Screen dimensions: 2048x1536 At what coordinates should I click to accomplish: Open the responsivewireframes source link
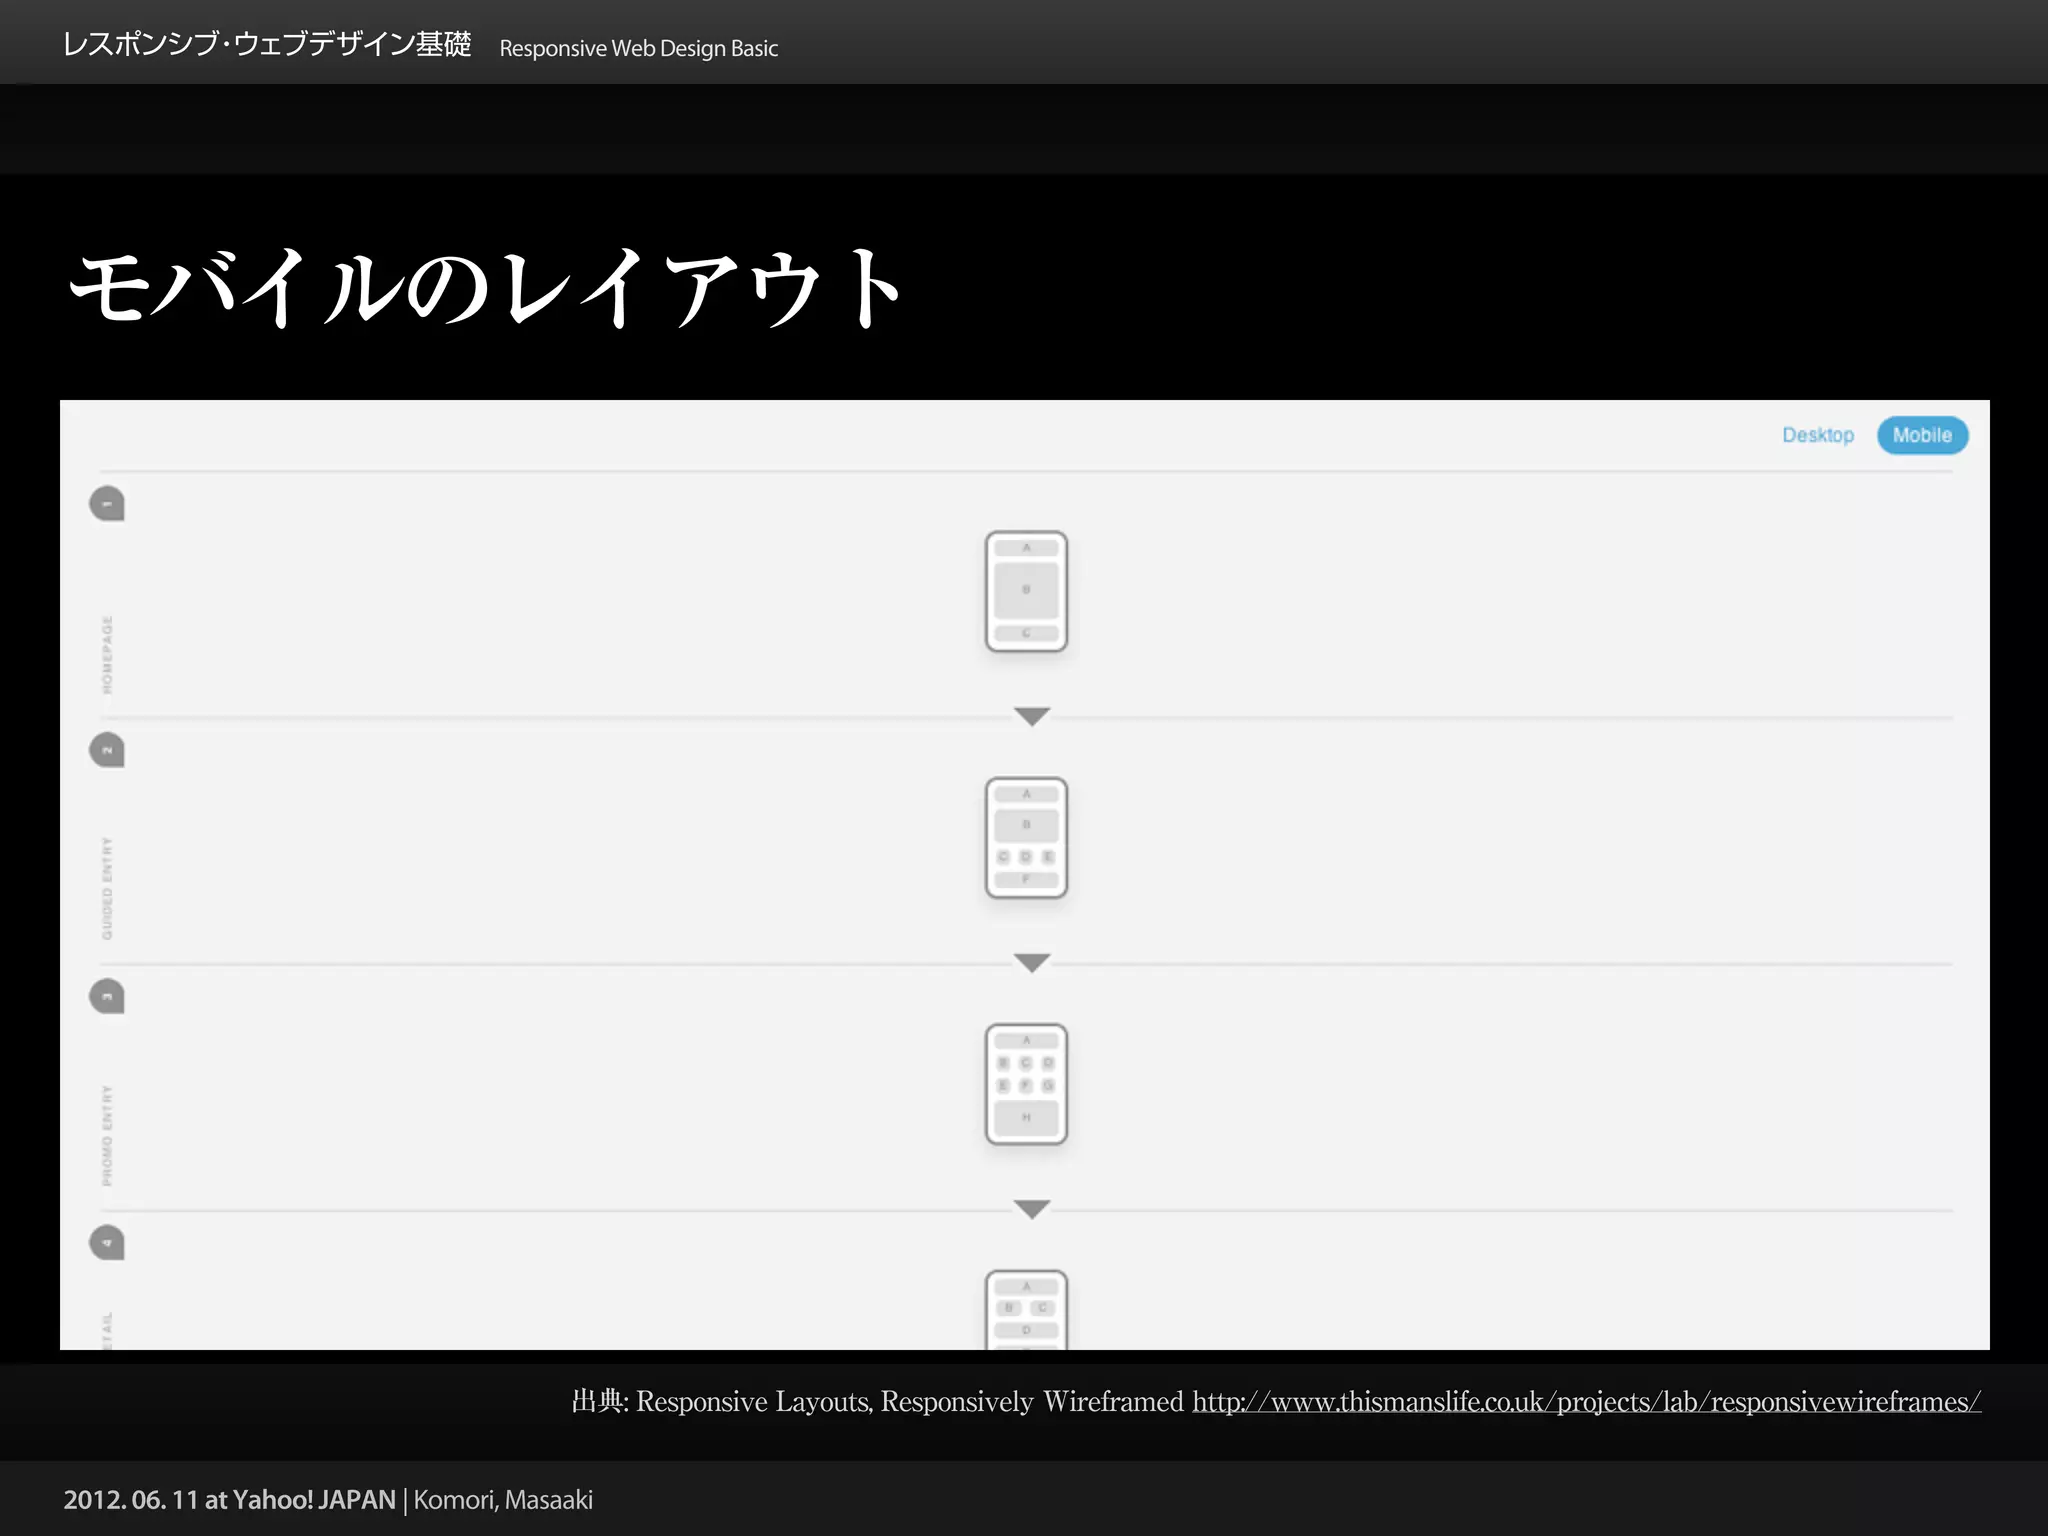[1586, 1402]
